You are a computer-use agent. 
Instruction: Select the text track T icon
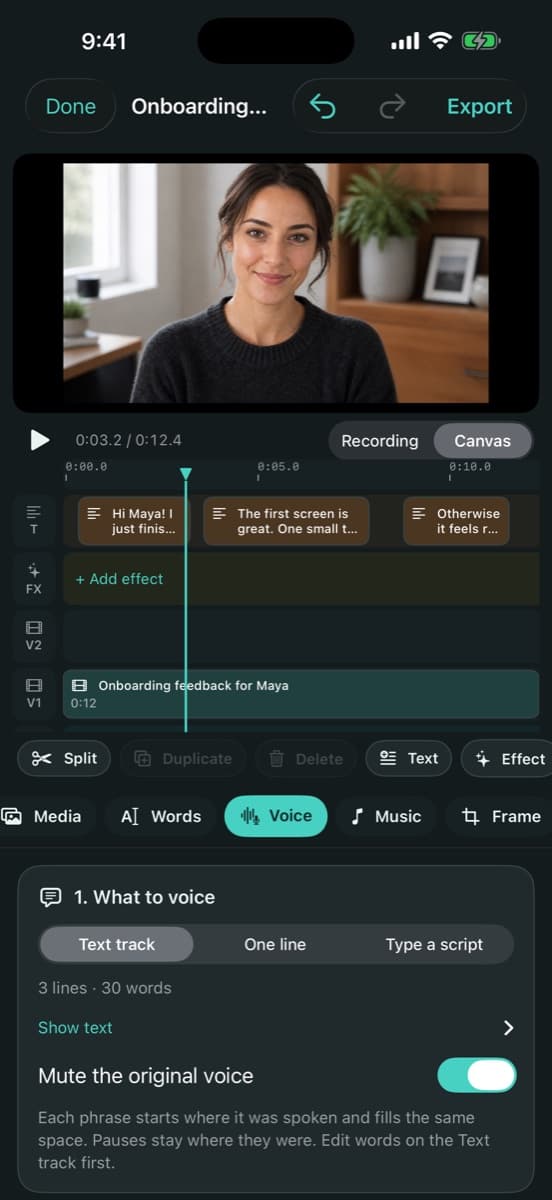click(x=34, y=520)
